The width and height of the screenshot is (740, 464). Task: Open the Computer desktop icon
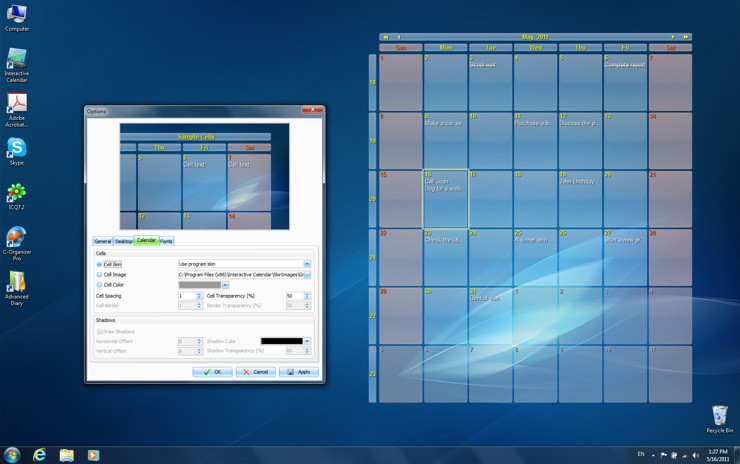point(17,18)
